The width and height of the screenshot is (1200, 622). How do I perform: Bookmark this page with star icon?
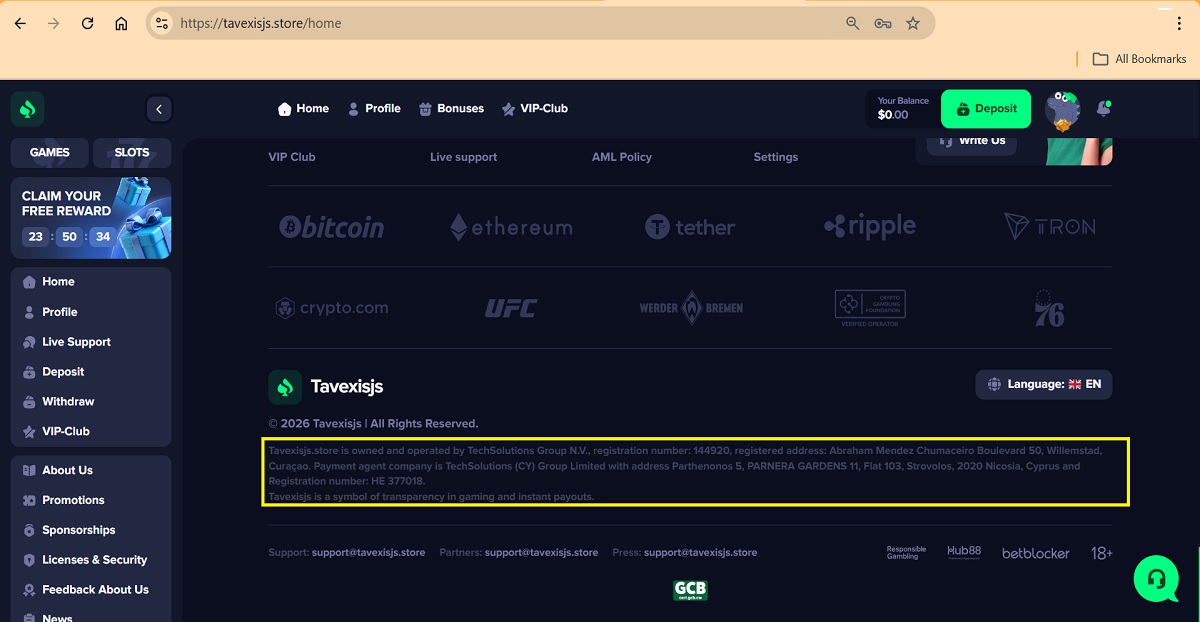click(912, 23)
